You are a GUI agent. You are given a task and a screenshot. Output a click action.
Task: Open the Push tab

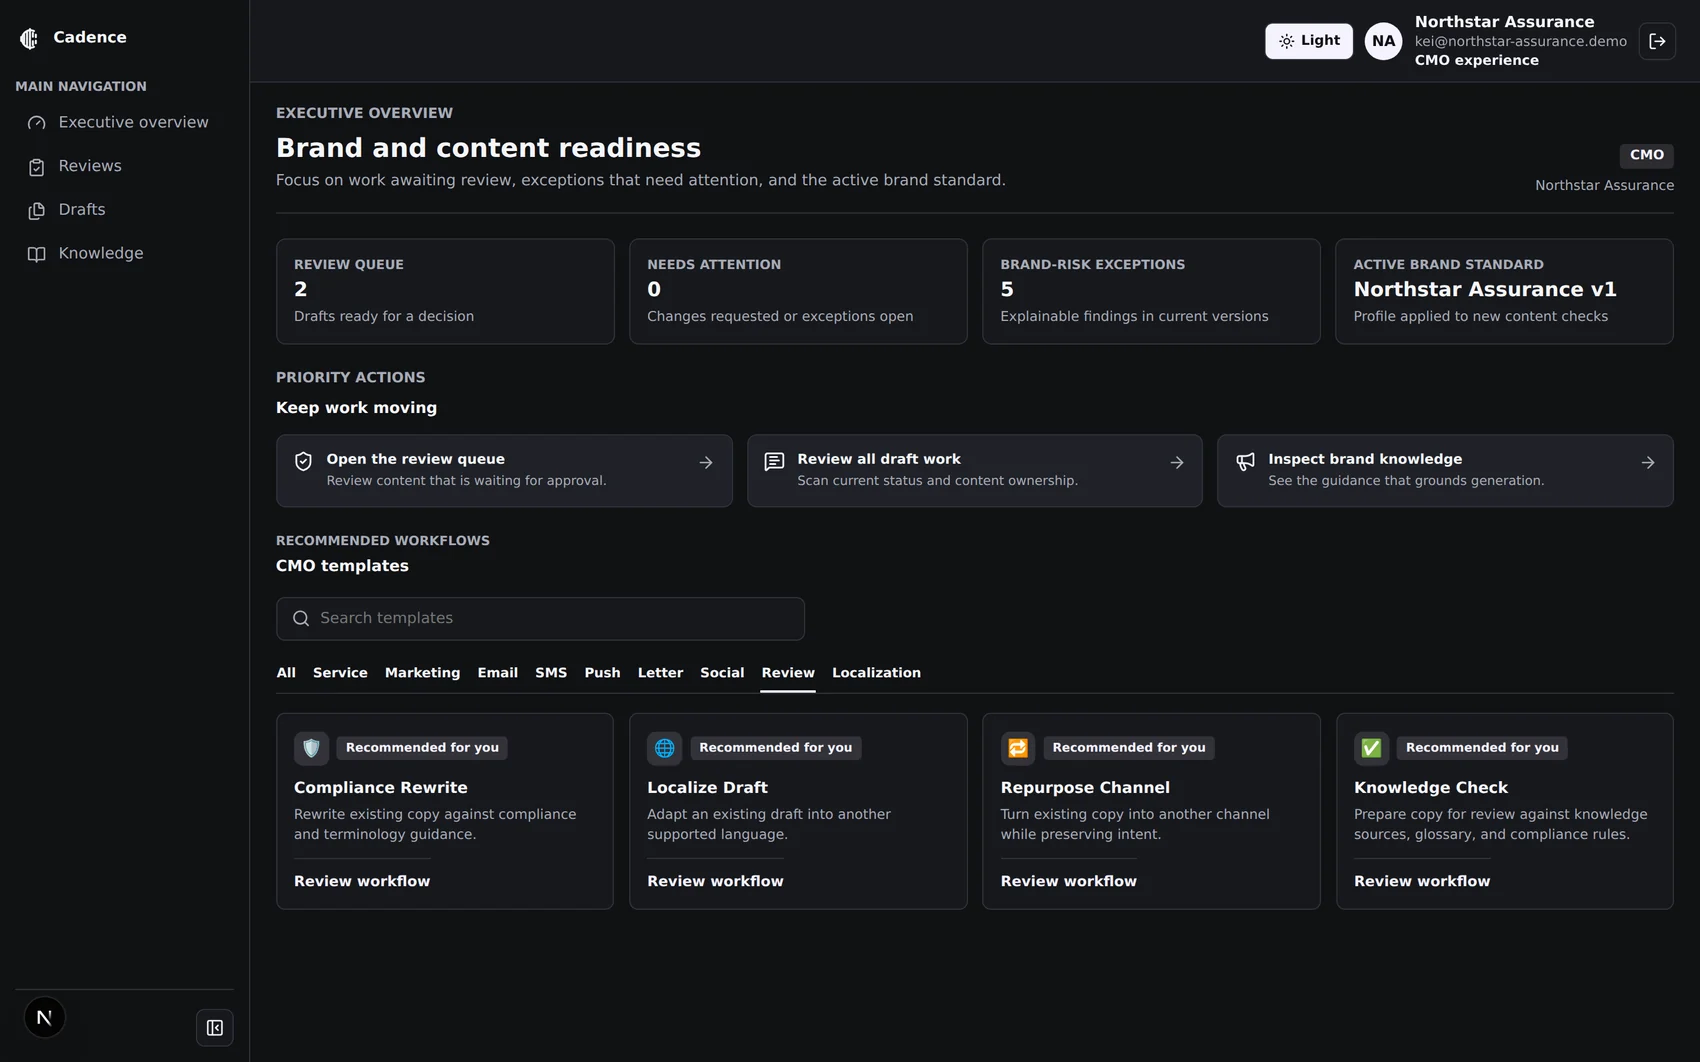coord(602,673)
